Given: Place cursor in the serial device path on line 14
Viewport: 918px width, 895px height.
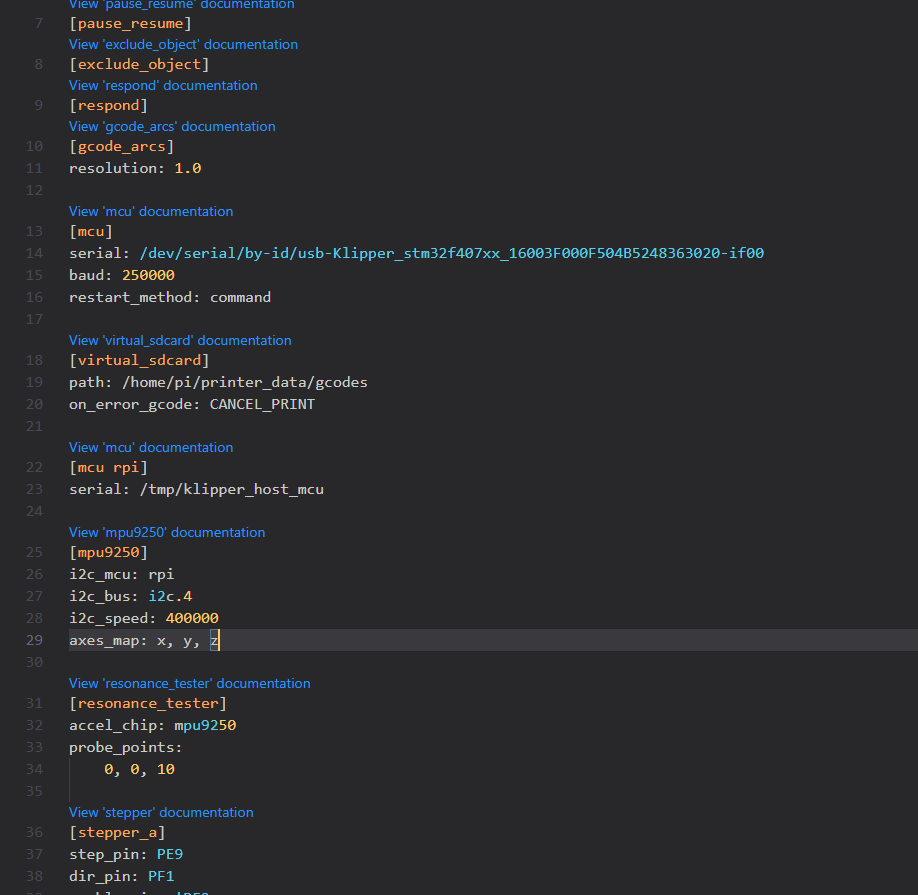Looking at the screenshot, I should click(x=451, y=253).
